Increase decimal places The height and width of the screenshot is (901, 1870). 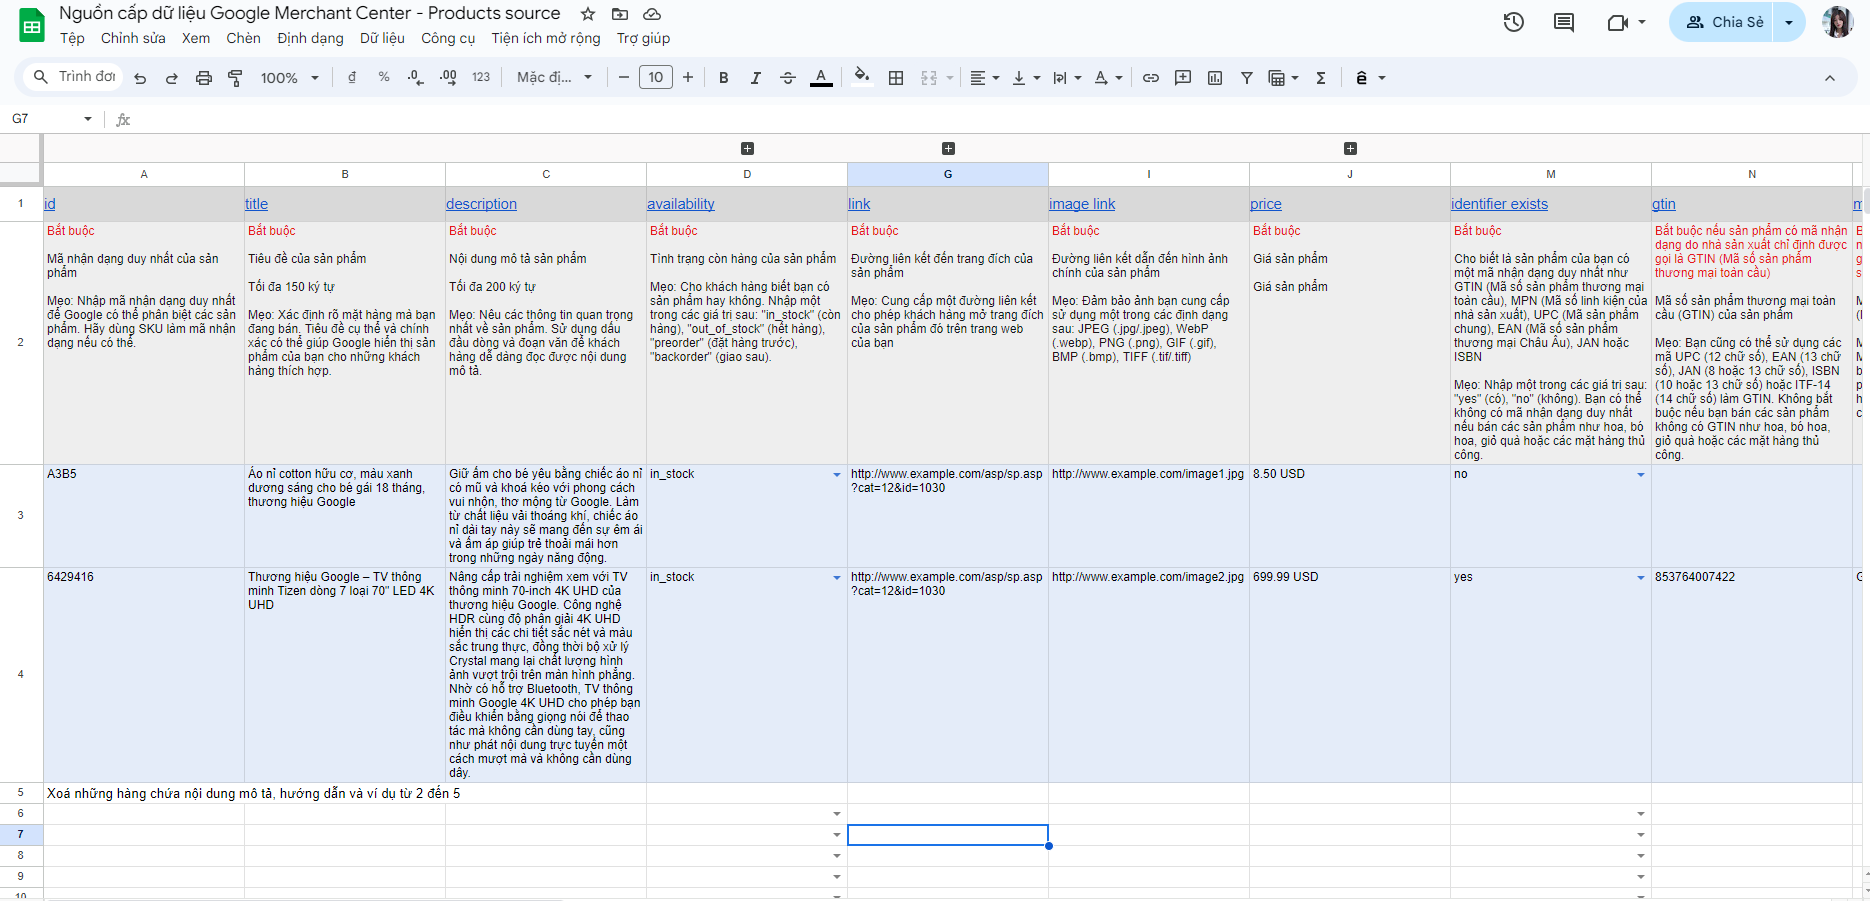[x=448, y=78]
